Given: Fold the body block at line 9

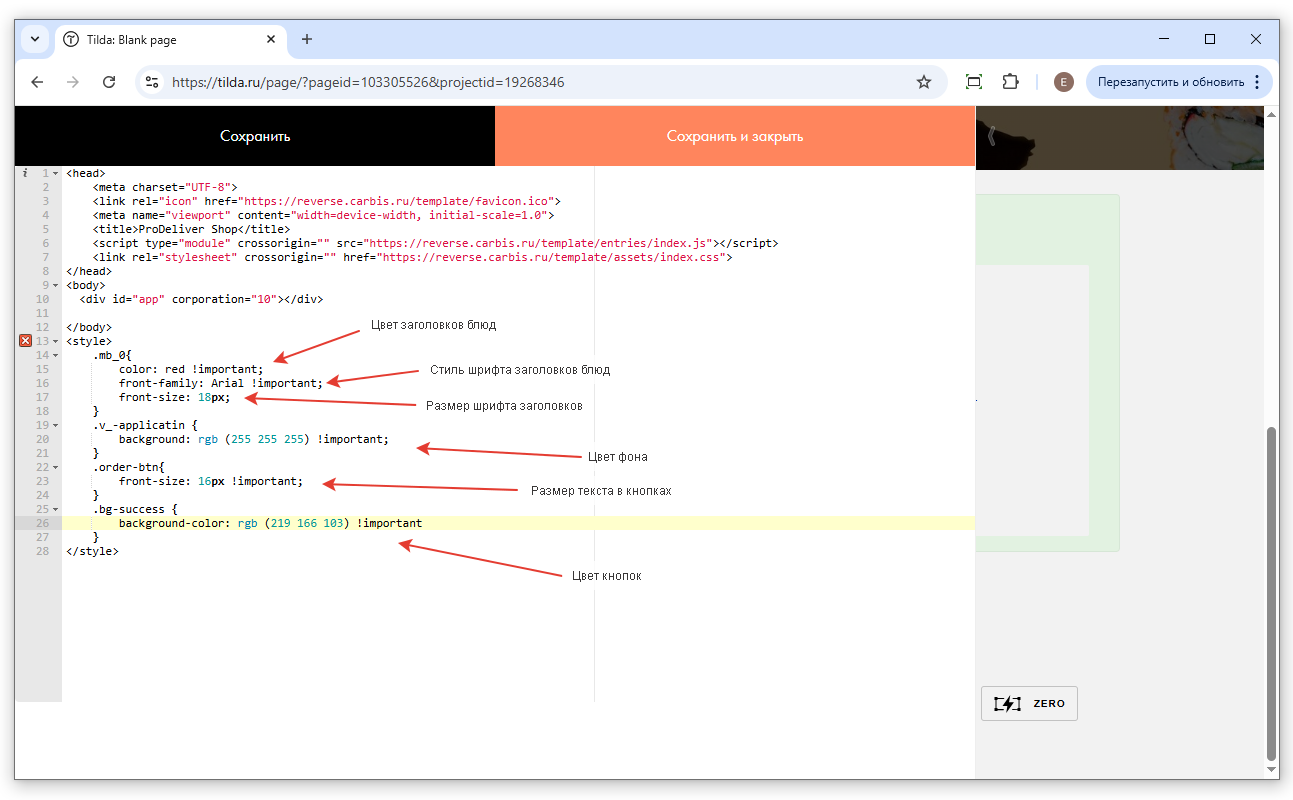Looking at the screenshot, I should tap(56, 286).
